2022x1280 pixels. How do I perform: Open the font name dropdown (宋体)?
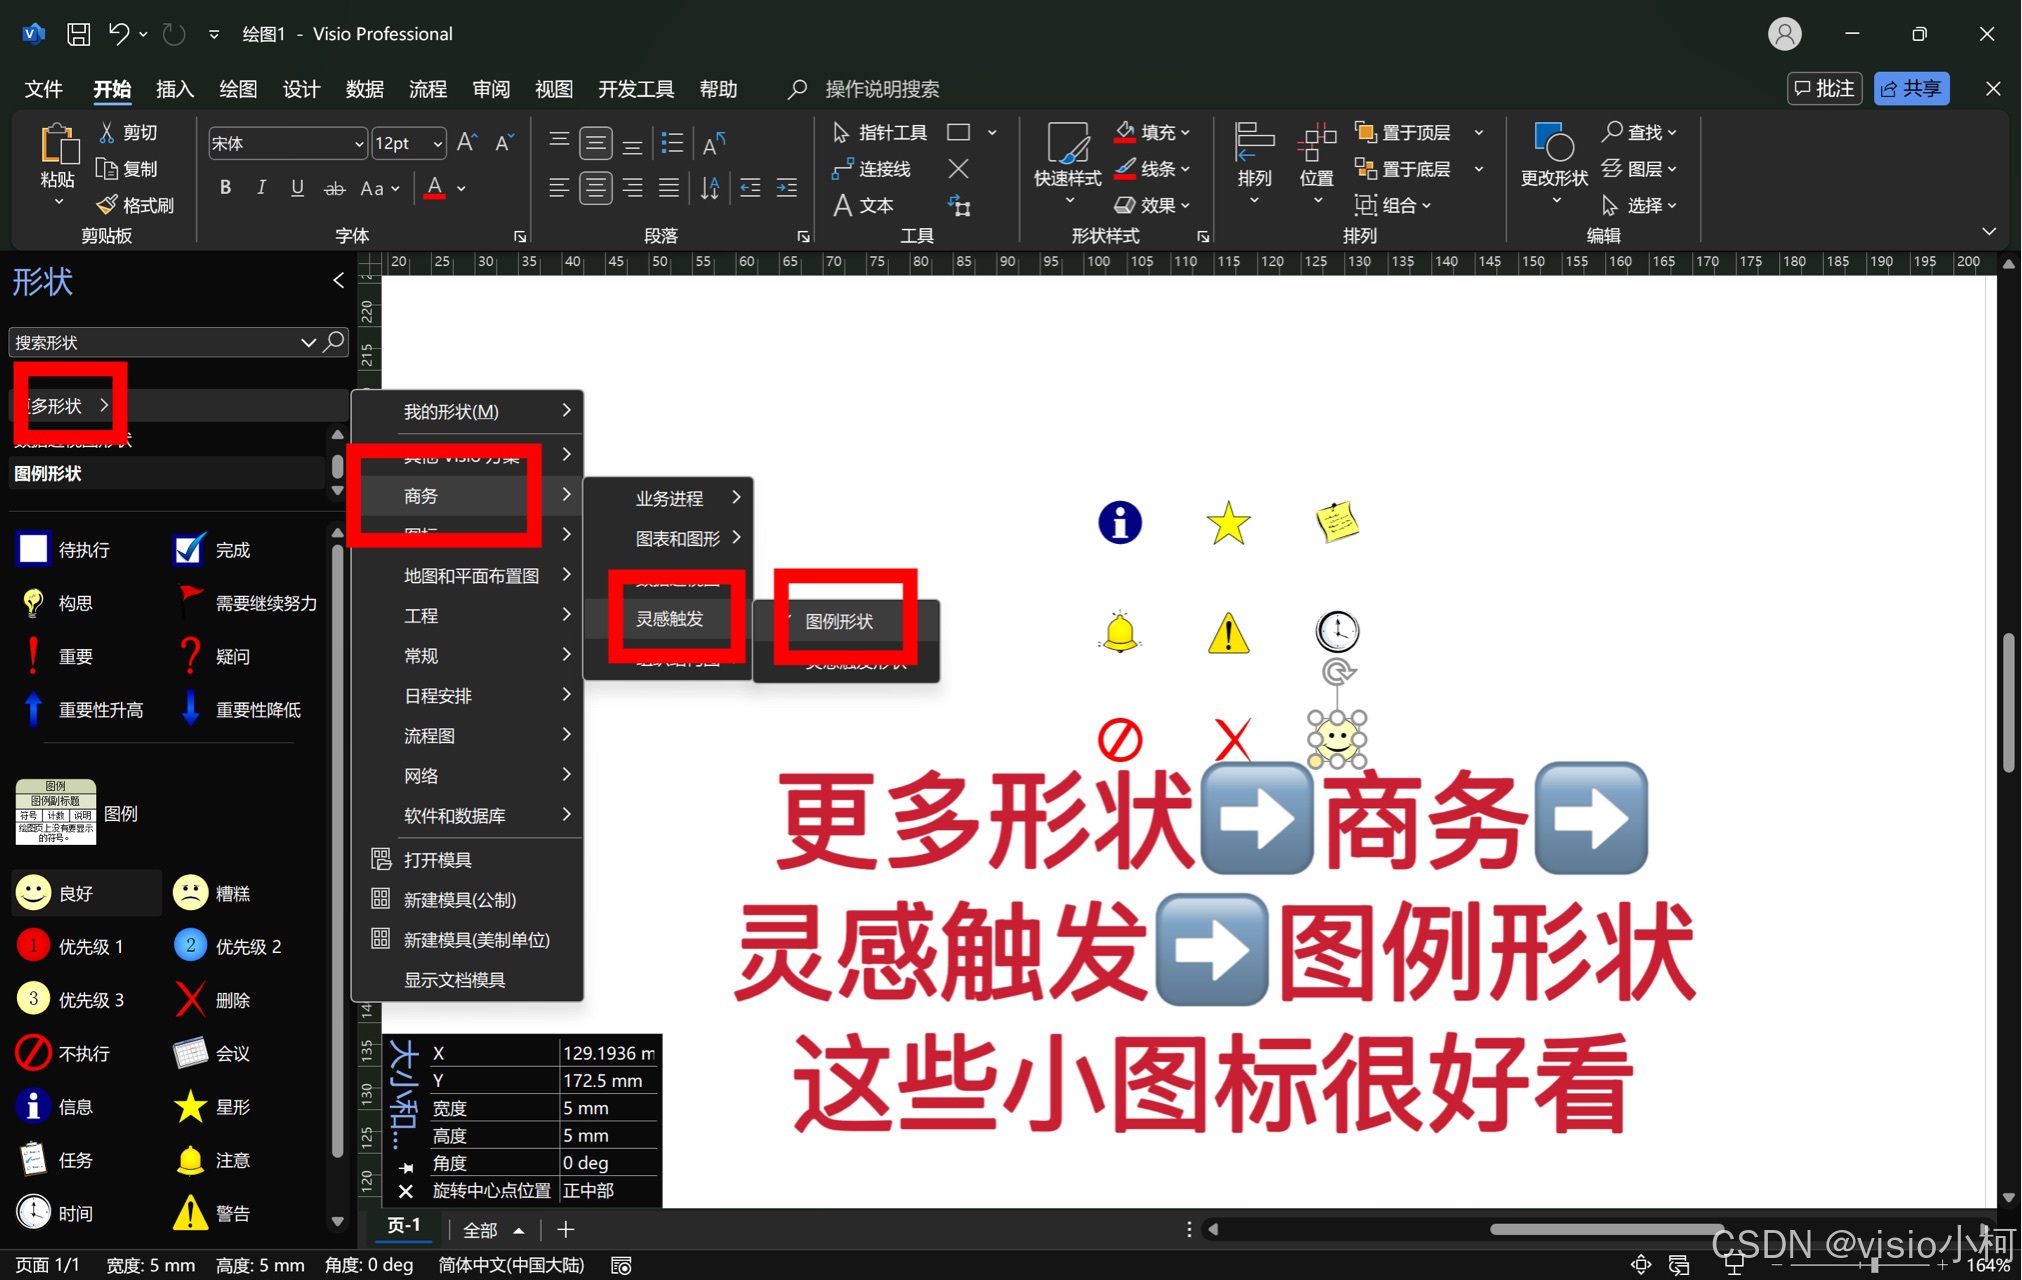[x=359, y=144]
